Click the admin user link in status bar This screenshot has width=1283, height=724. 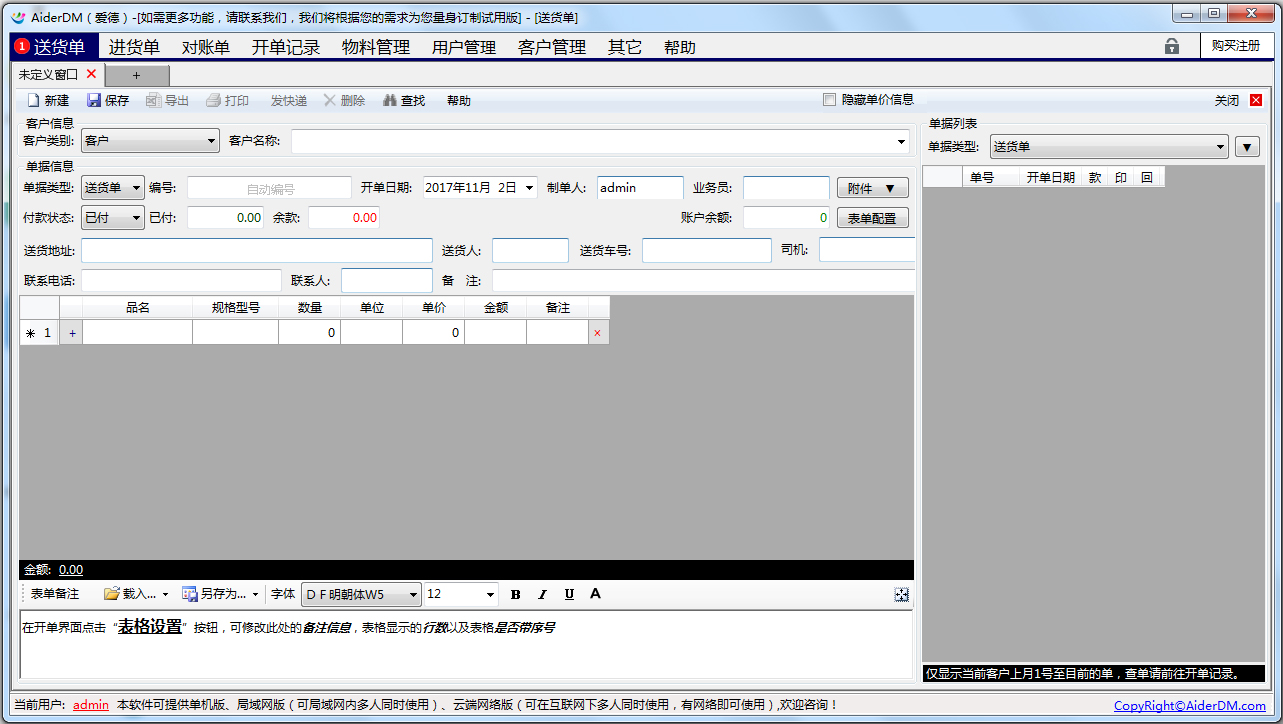coord(91,705)
